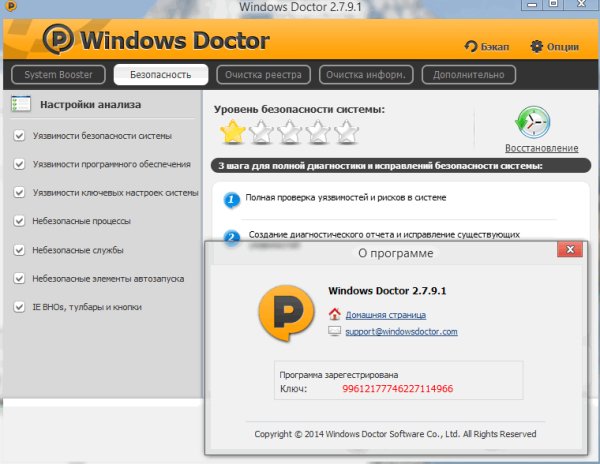Select the Безопасность tab
This screenshot has width=600, height=464.
(161, 75)
